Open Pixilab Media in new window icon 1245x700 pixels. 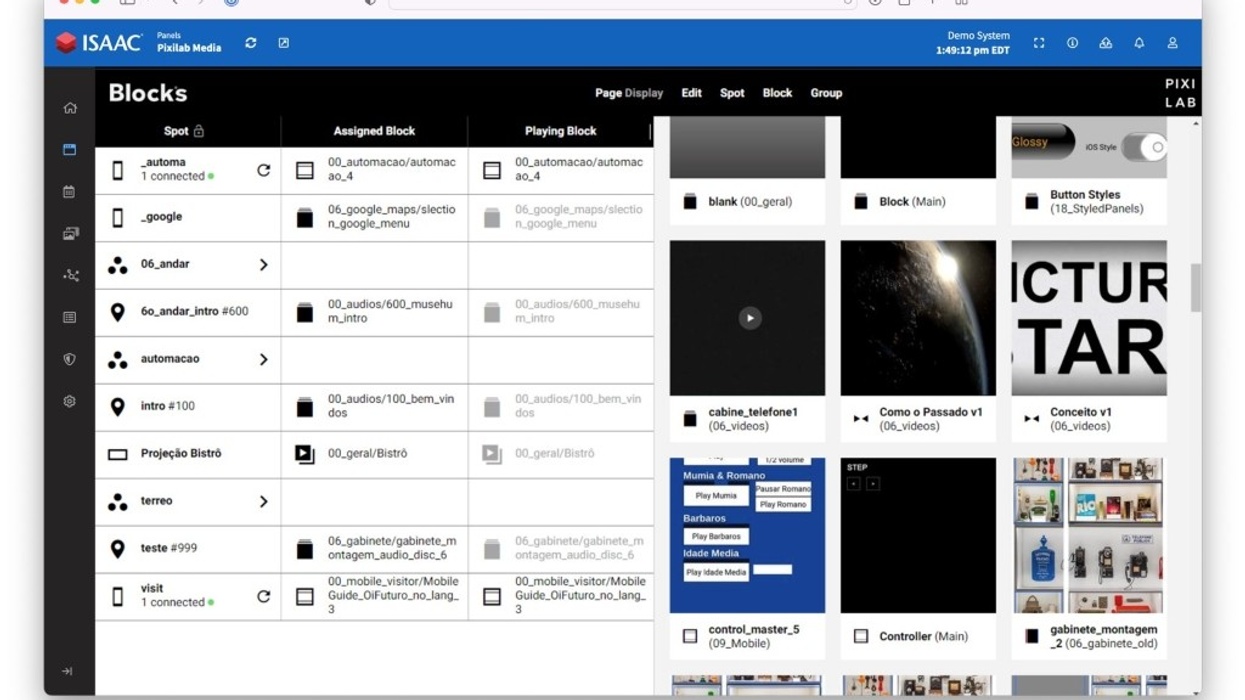click(283, 43)
